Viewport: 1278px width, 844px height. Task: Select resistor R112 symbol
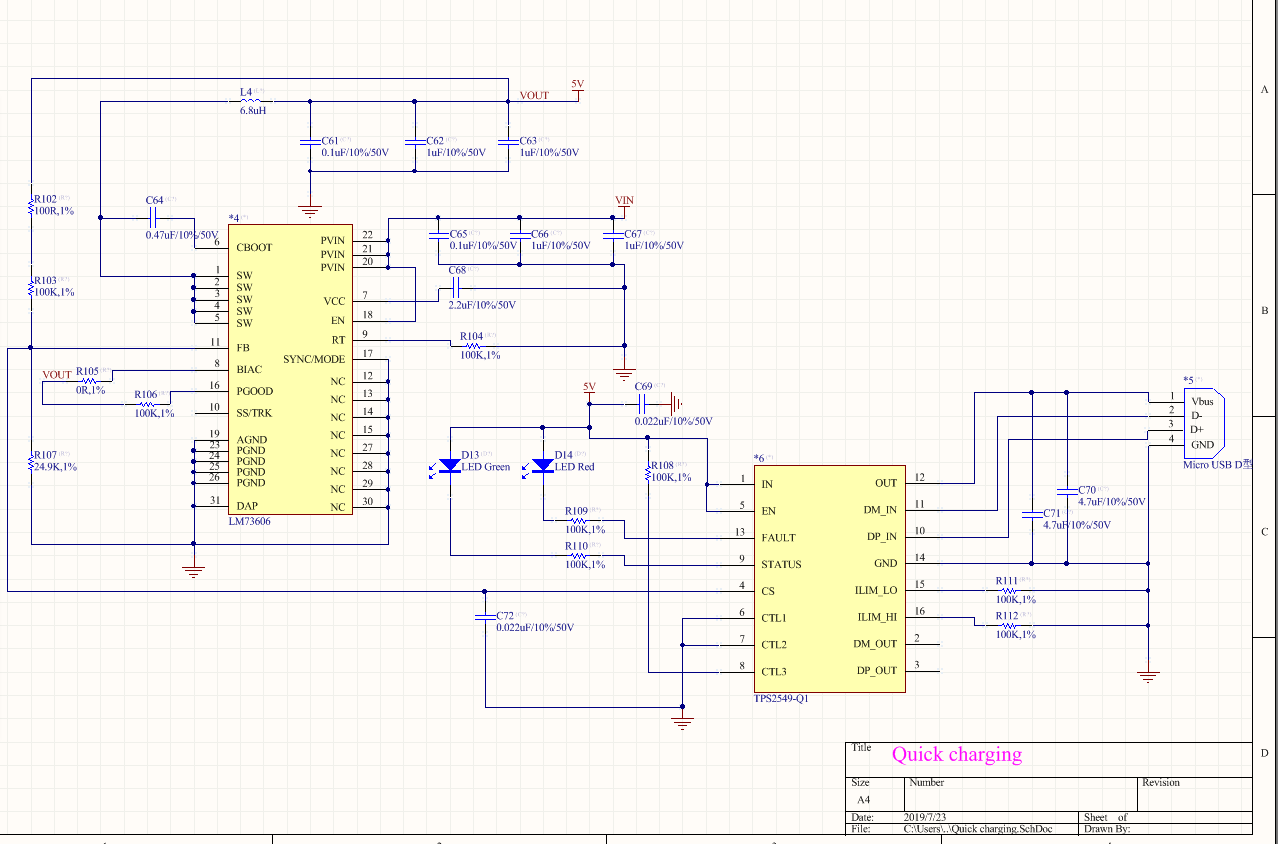[1007, 625]
